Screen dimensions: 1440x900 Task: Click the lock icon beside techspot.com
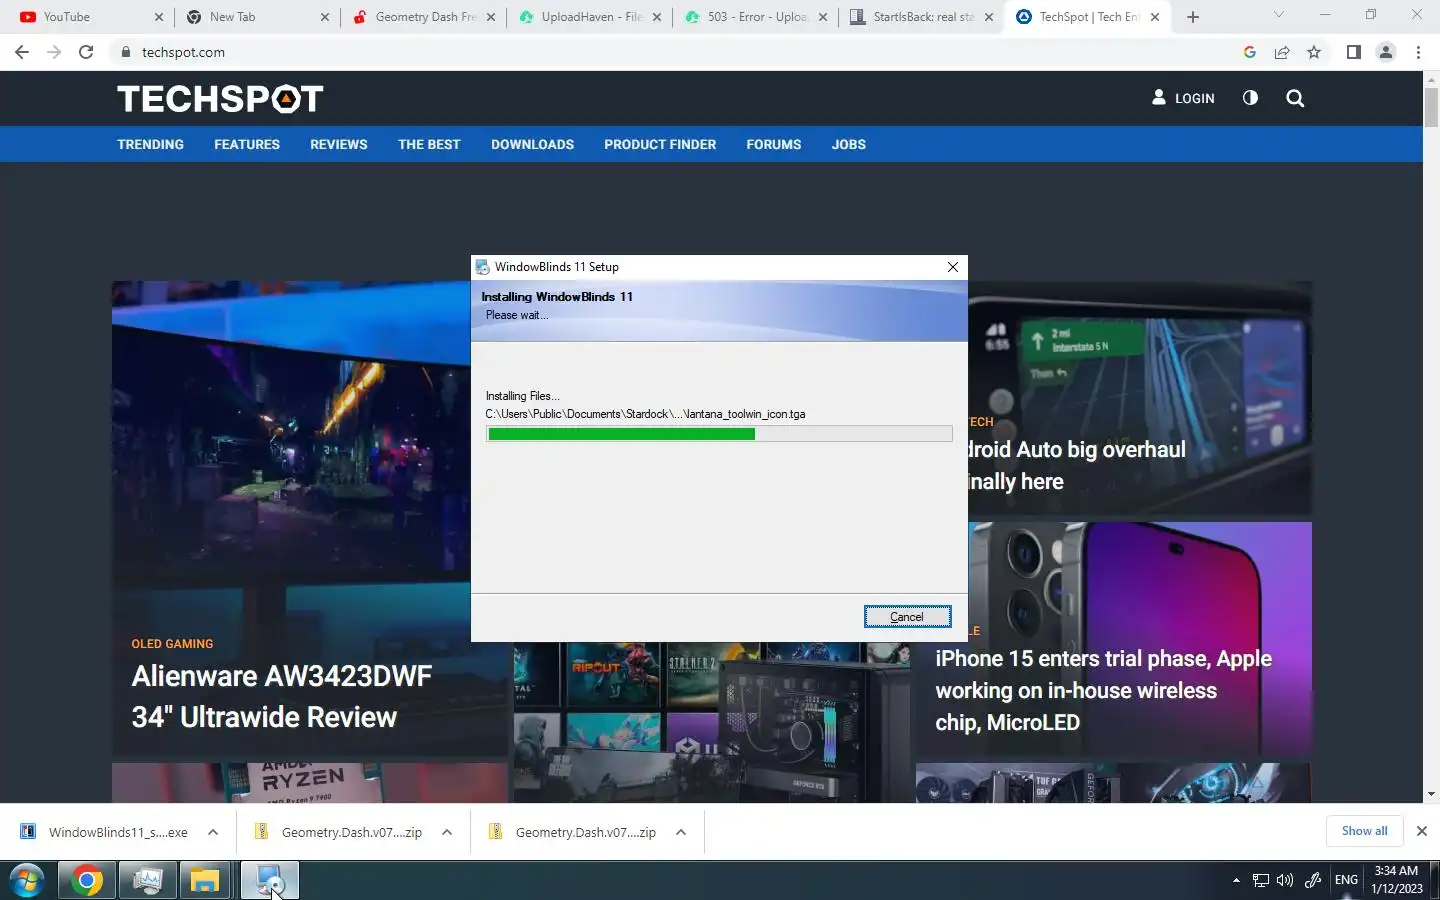[x=125, y=52]
